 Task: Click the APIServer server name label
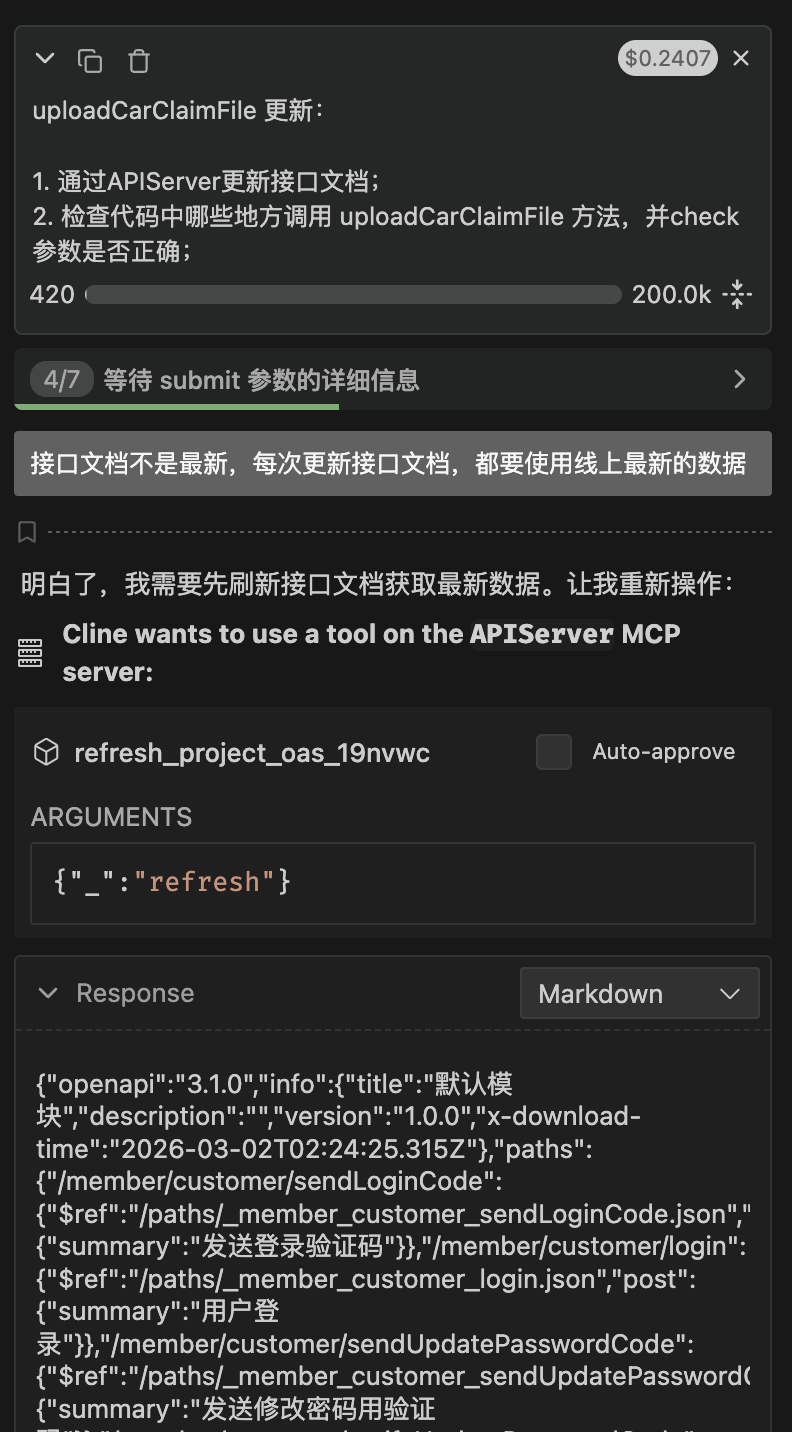pos(542,634)
